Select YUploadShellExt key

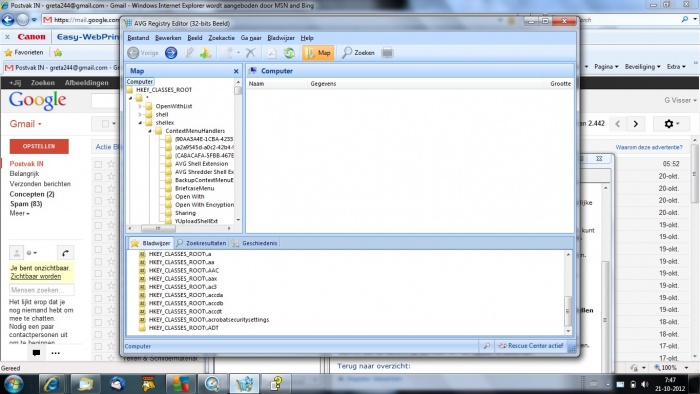tap(196, 221)
